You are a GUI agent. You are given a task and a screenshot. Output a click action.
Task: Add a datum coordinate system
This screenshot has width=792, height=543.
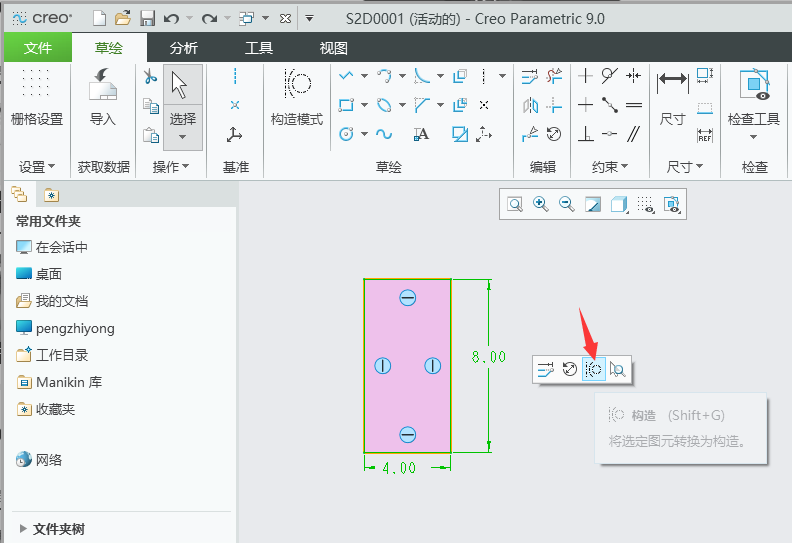pyautogui.click(x=234, y=135)
